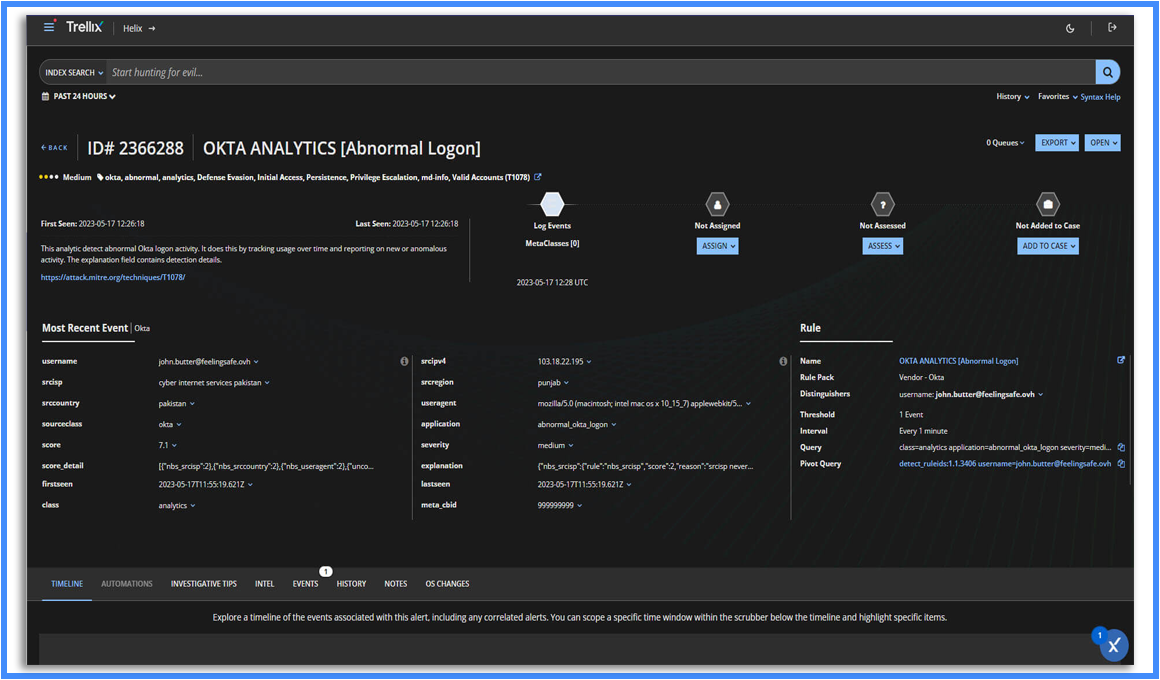Screen dimensions: 1160x680
Task: Open the rule name in a new window
Action: coord(1121,361)
